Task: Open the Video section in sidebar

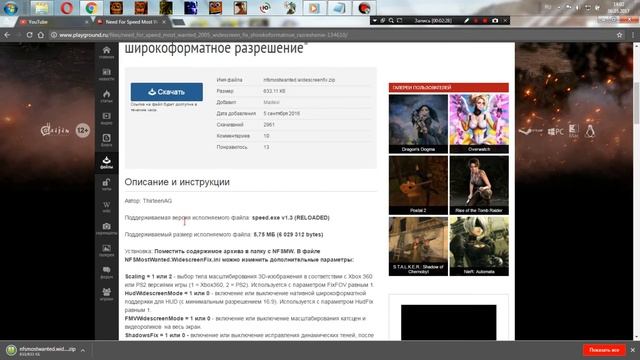Action: coord(107,118)
